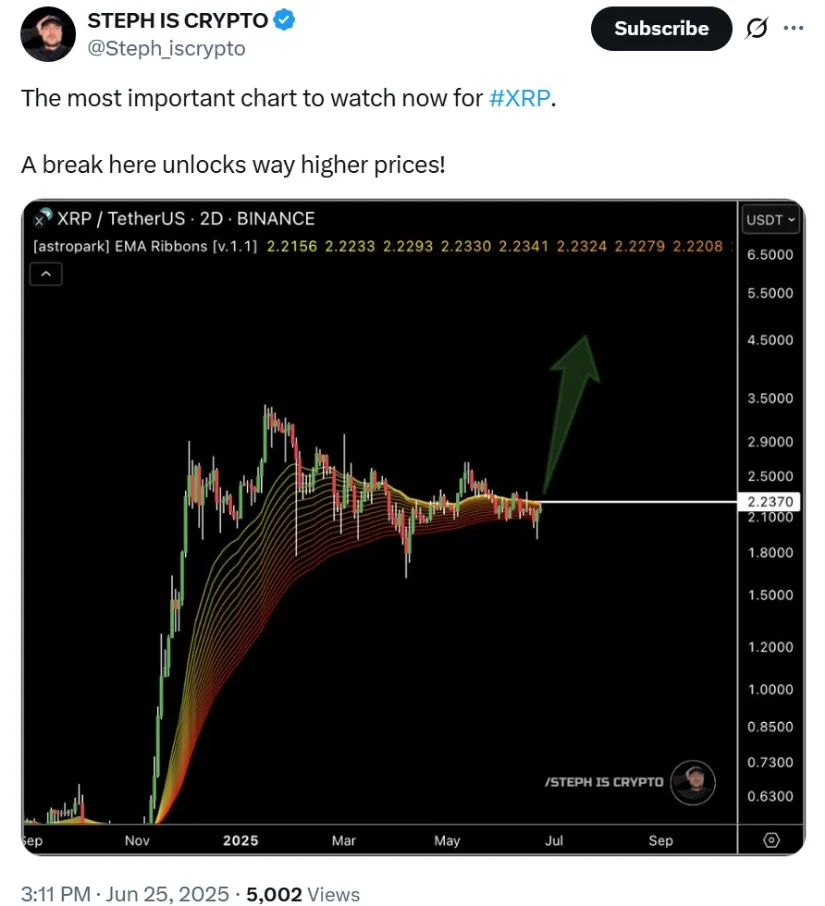Open the Grok icon beside Subscribe
The image size is (825, 906).
pos(757,29)
